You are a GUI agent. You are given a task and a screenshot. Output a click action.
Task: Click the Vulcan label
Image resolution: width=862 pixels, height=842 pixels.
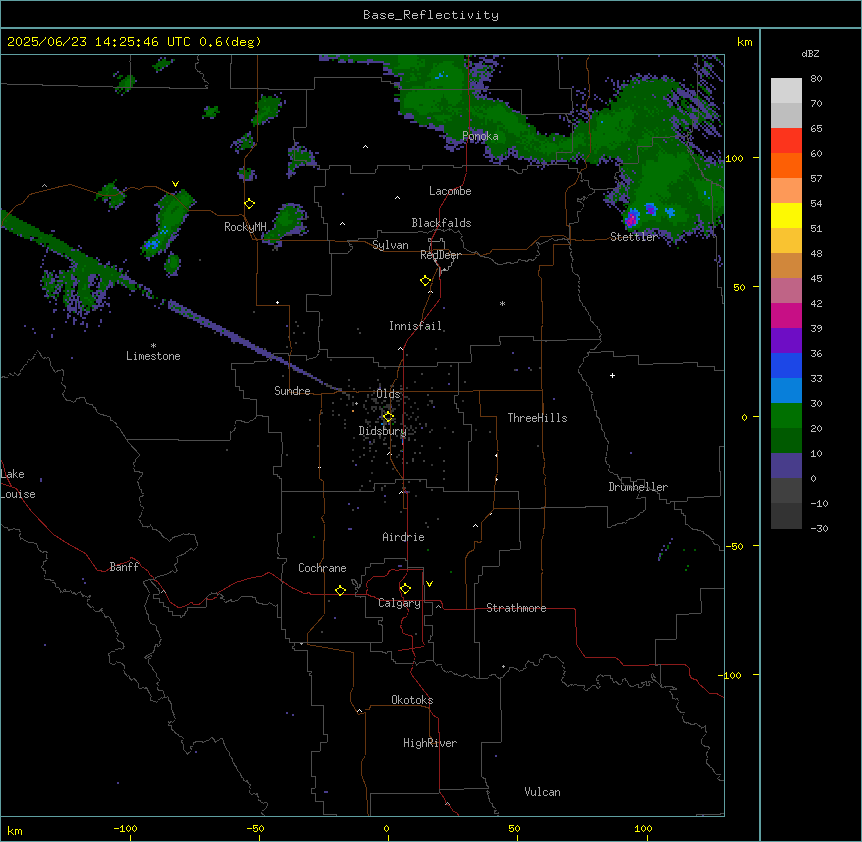[542, 792]
